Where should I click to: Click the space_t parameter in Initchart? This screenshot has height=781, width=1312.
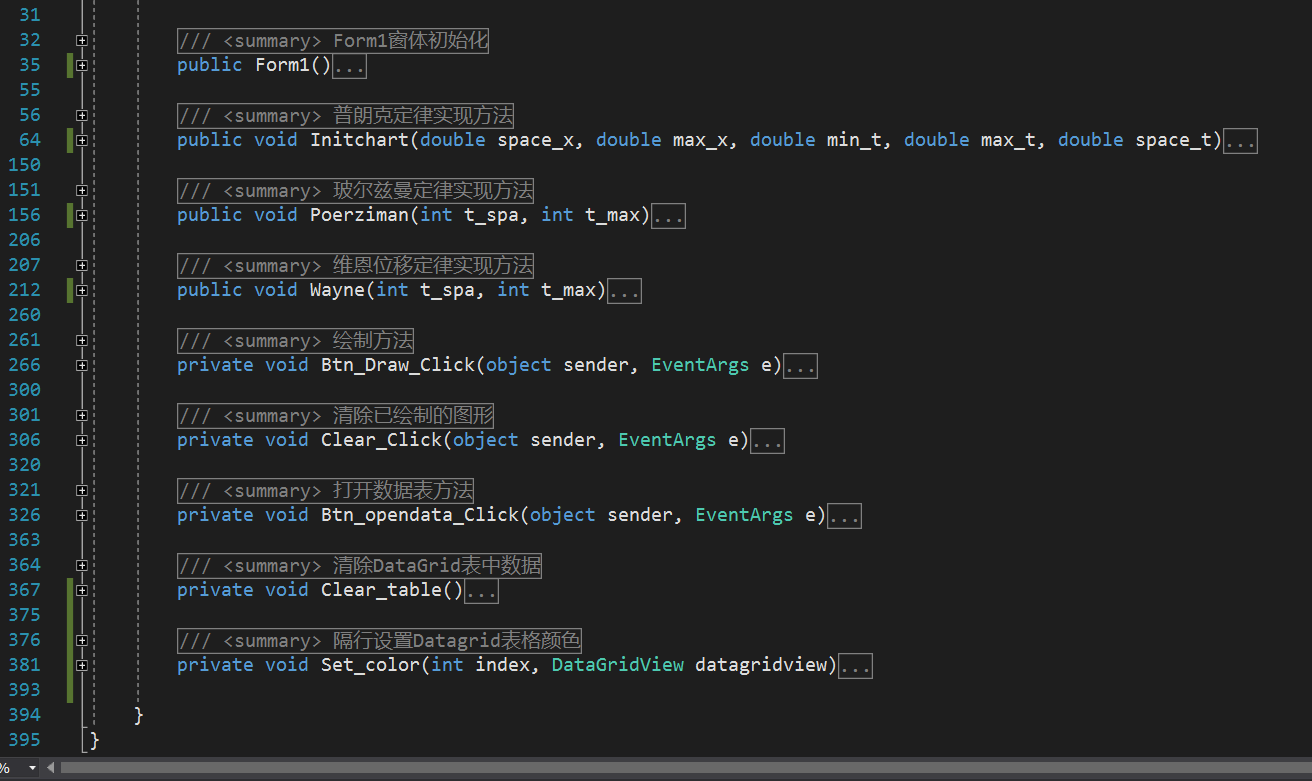click(x=1173, y=140)
